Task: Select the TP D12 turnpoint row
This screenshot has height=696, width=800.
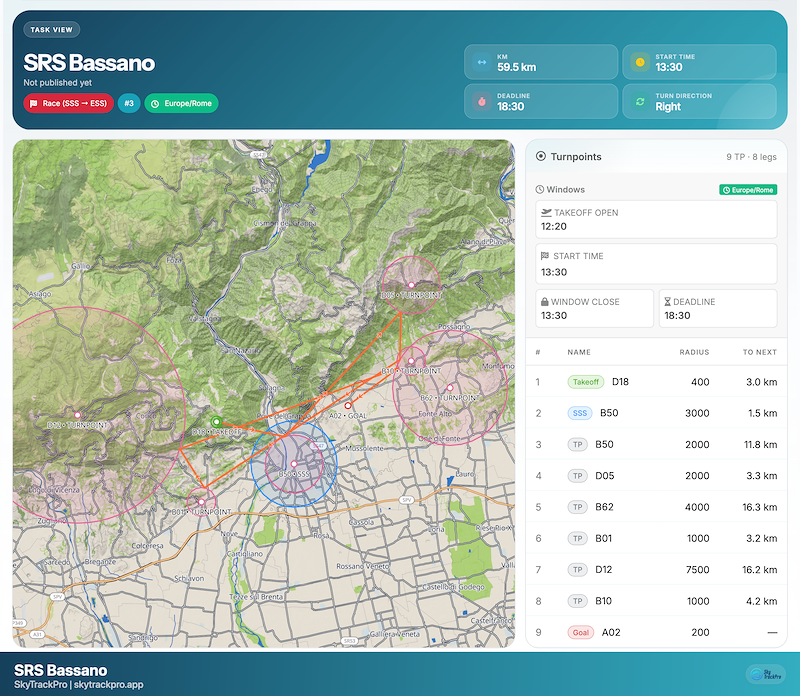Action: 656,569
